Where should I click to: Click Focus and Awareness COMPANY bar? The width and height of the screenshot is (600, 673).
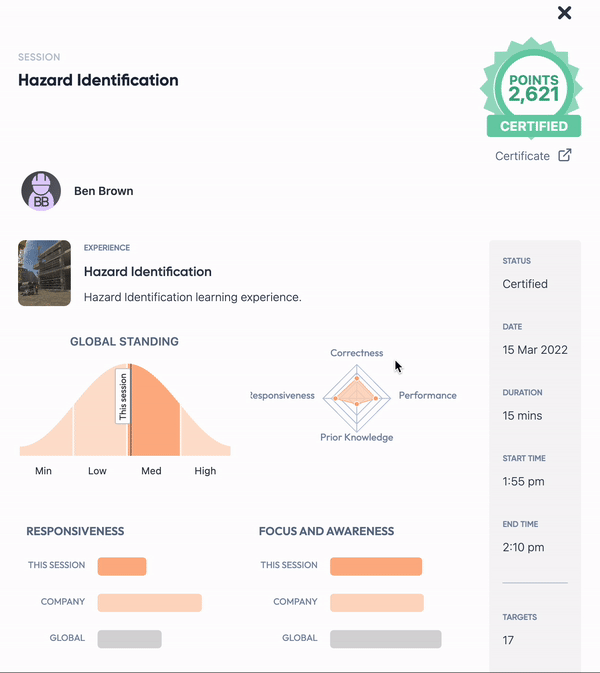377,603
